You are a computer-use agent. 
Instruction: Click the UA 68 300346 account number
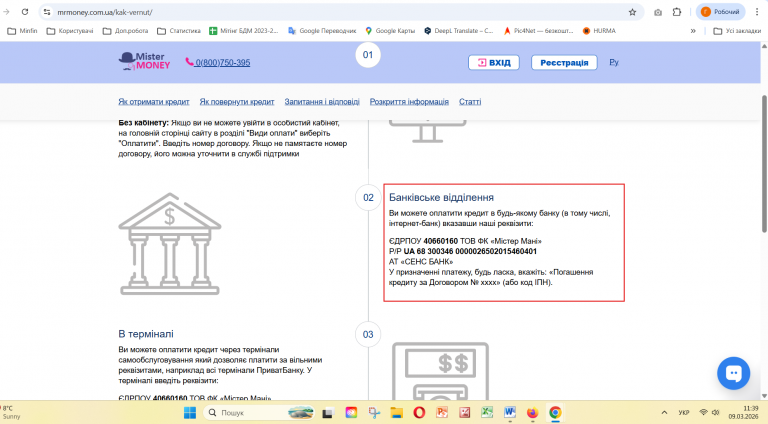coord(470,251)
